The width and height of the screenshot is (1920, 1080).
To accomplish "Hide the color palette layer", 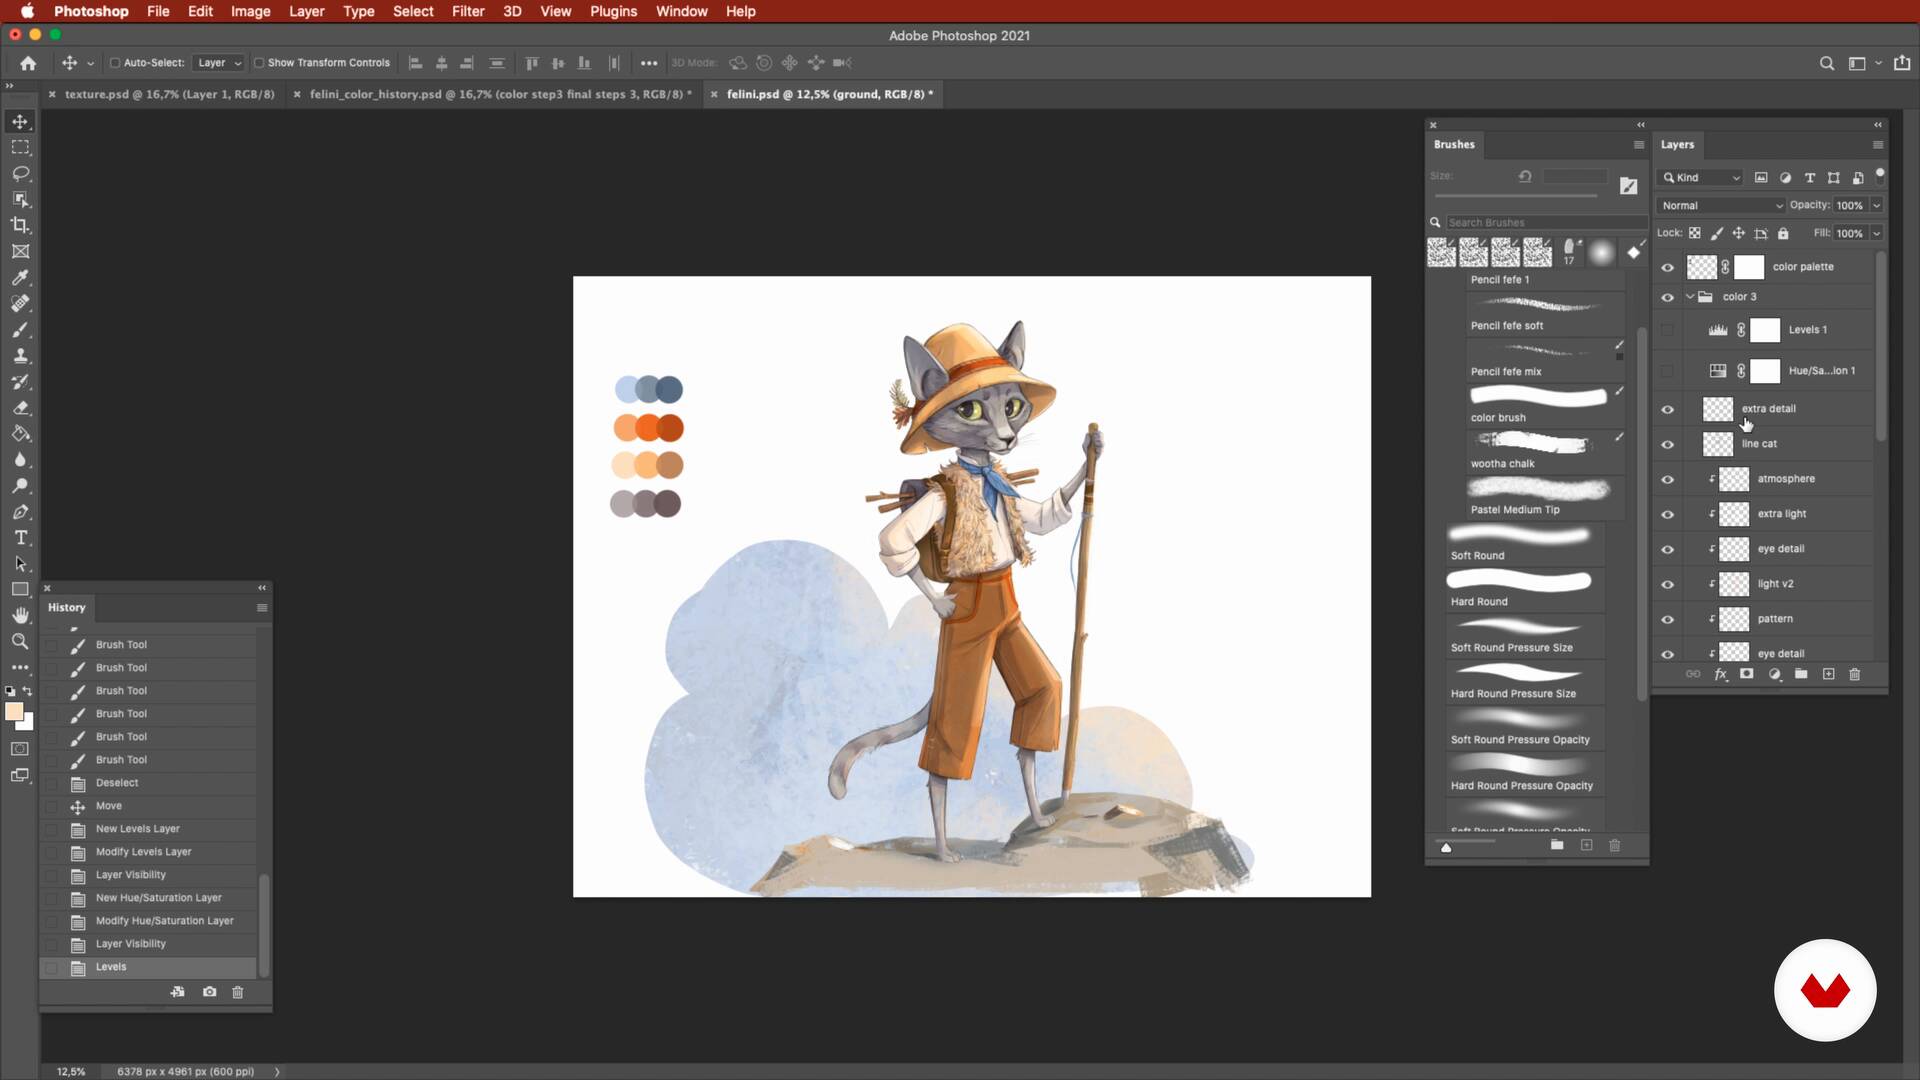I will [1667, 267].
